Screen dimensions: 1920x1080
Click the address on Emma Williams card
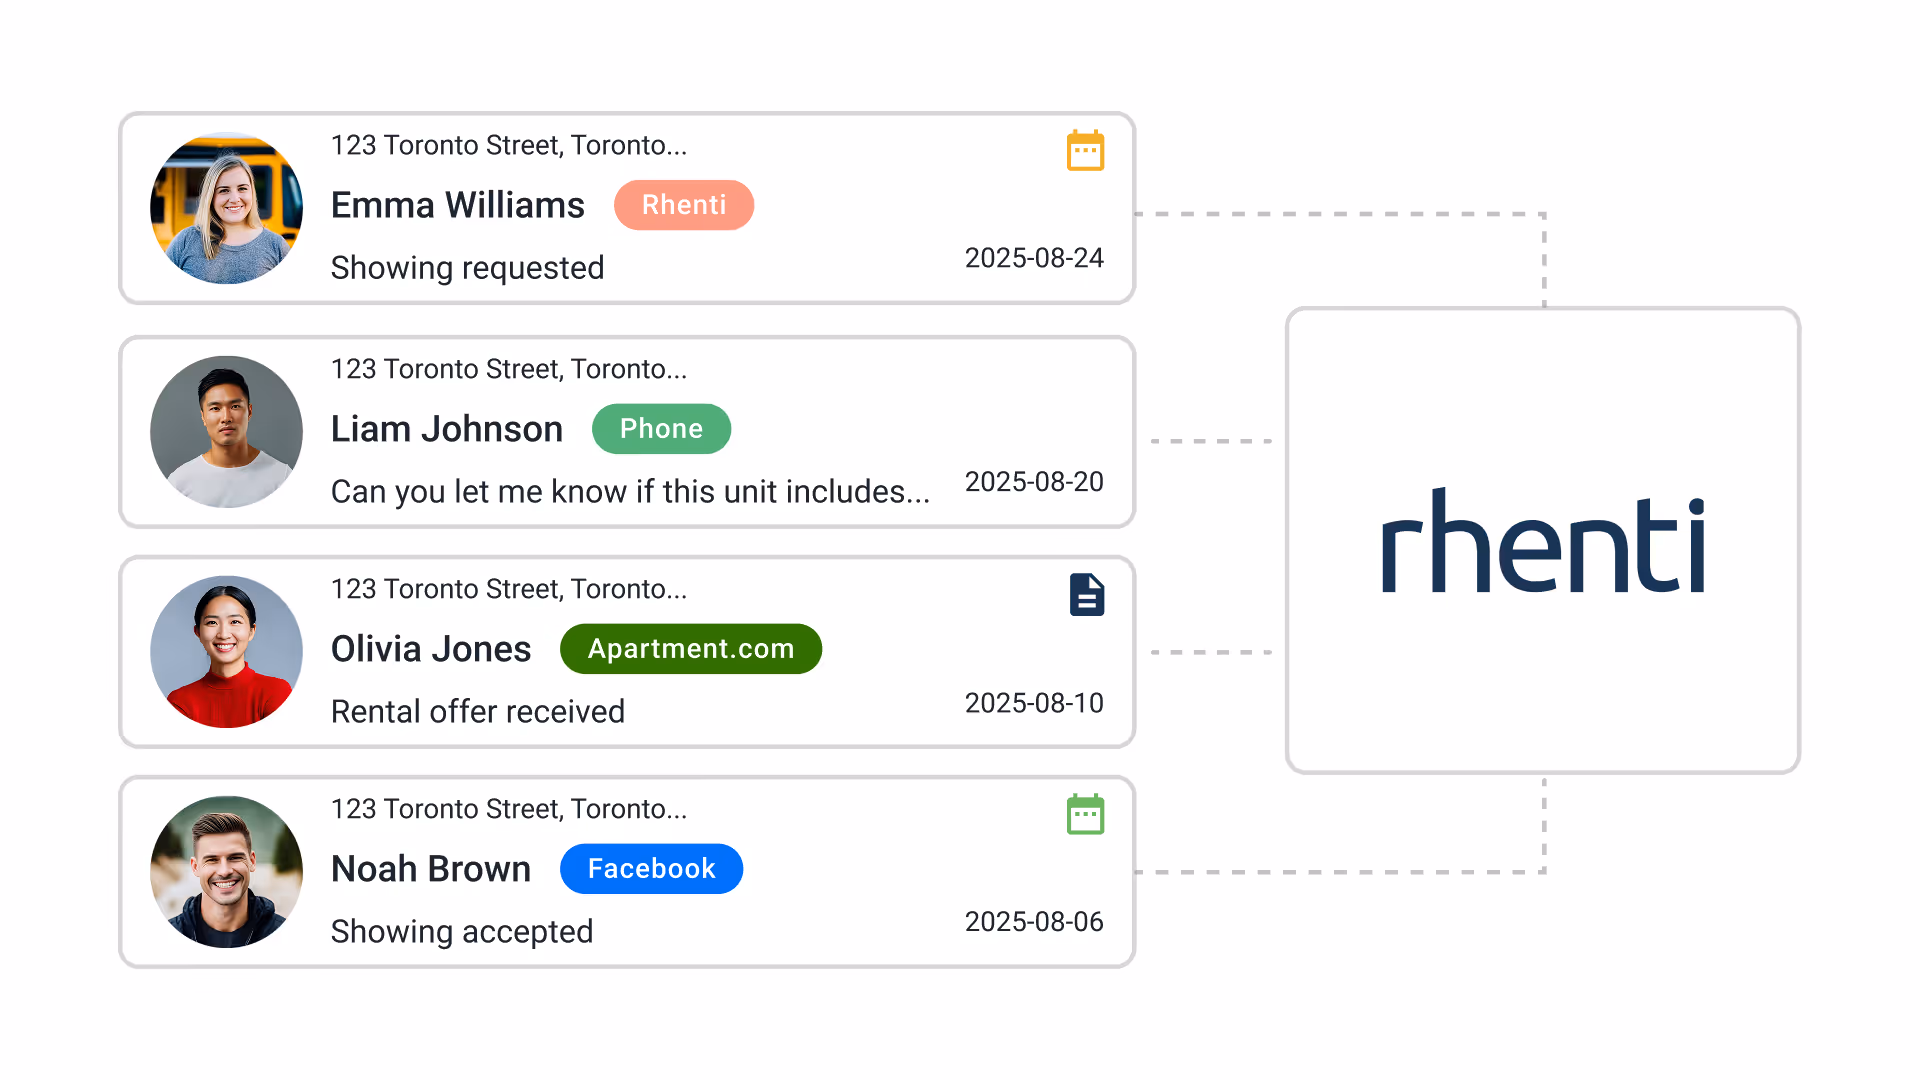509,146
